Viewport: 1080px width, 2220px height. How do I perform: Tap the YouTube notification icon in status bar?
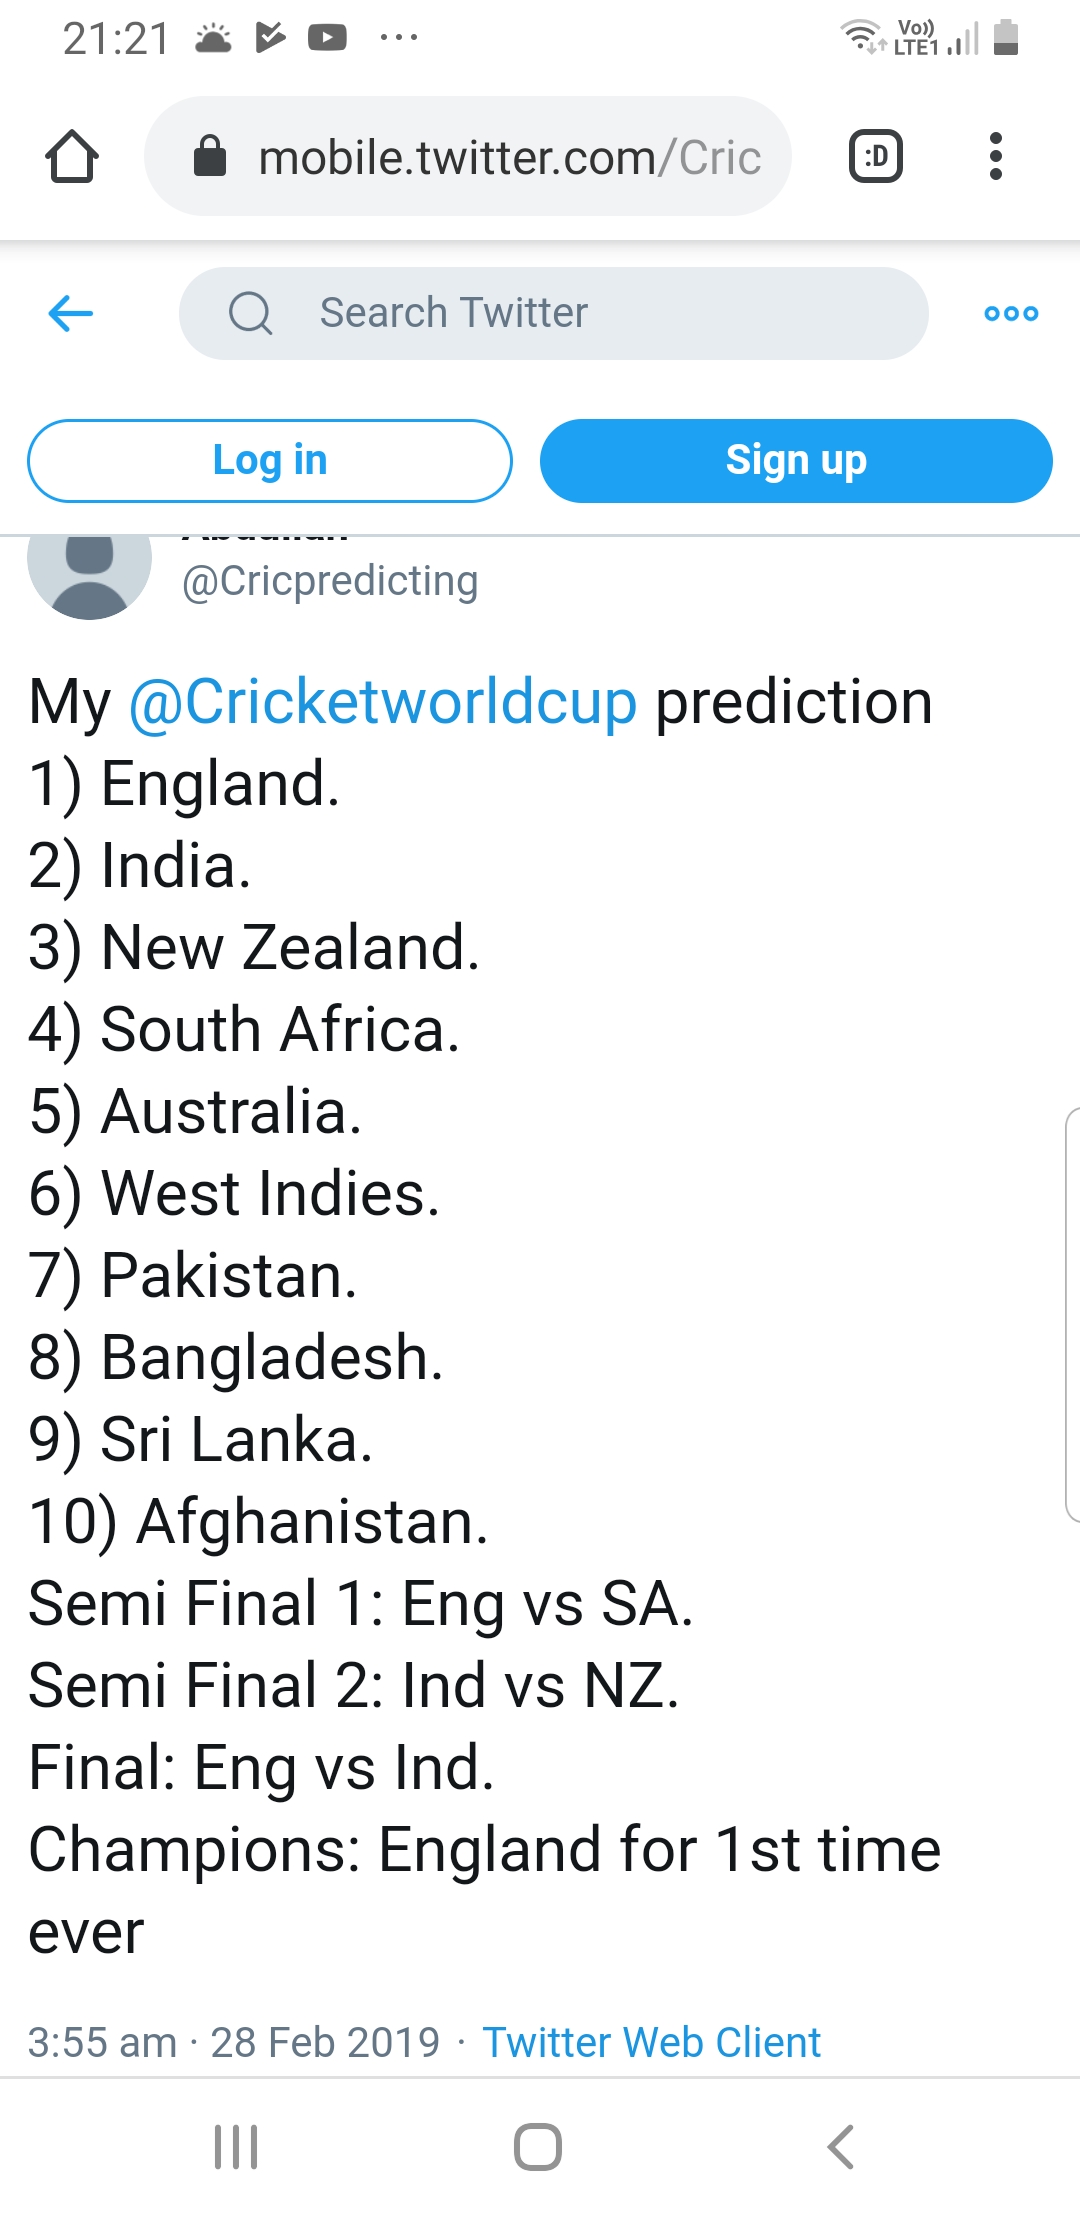coord(327,38)
